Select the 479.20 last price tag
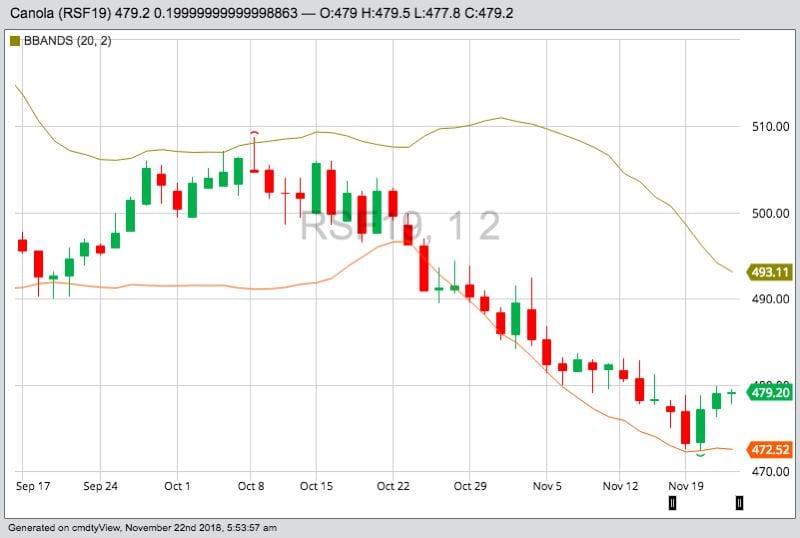The height and width of the screenshot is (538, 800). 770,393
